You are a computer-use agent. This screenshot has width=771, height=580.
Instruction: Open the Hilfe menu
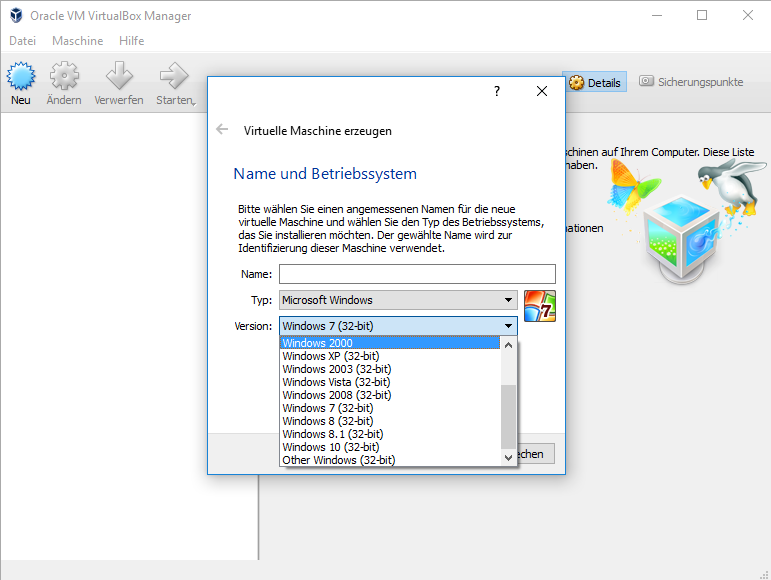pyautogui.click(x=131, y=41)
